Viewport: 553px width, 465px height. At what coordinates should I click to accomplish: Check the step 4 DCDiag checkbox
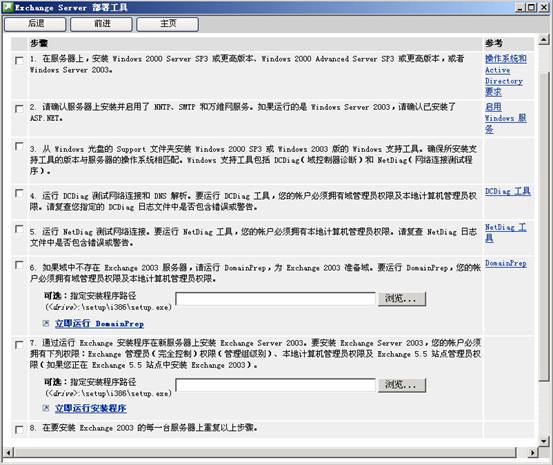tap(19, 193)
